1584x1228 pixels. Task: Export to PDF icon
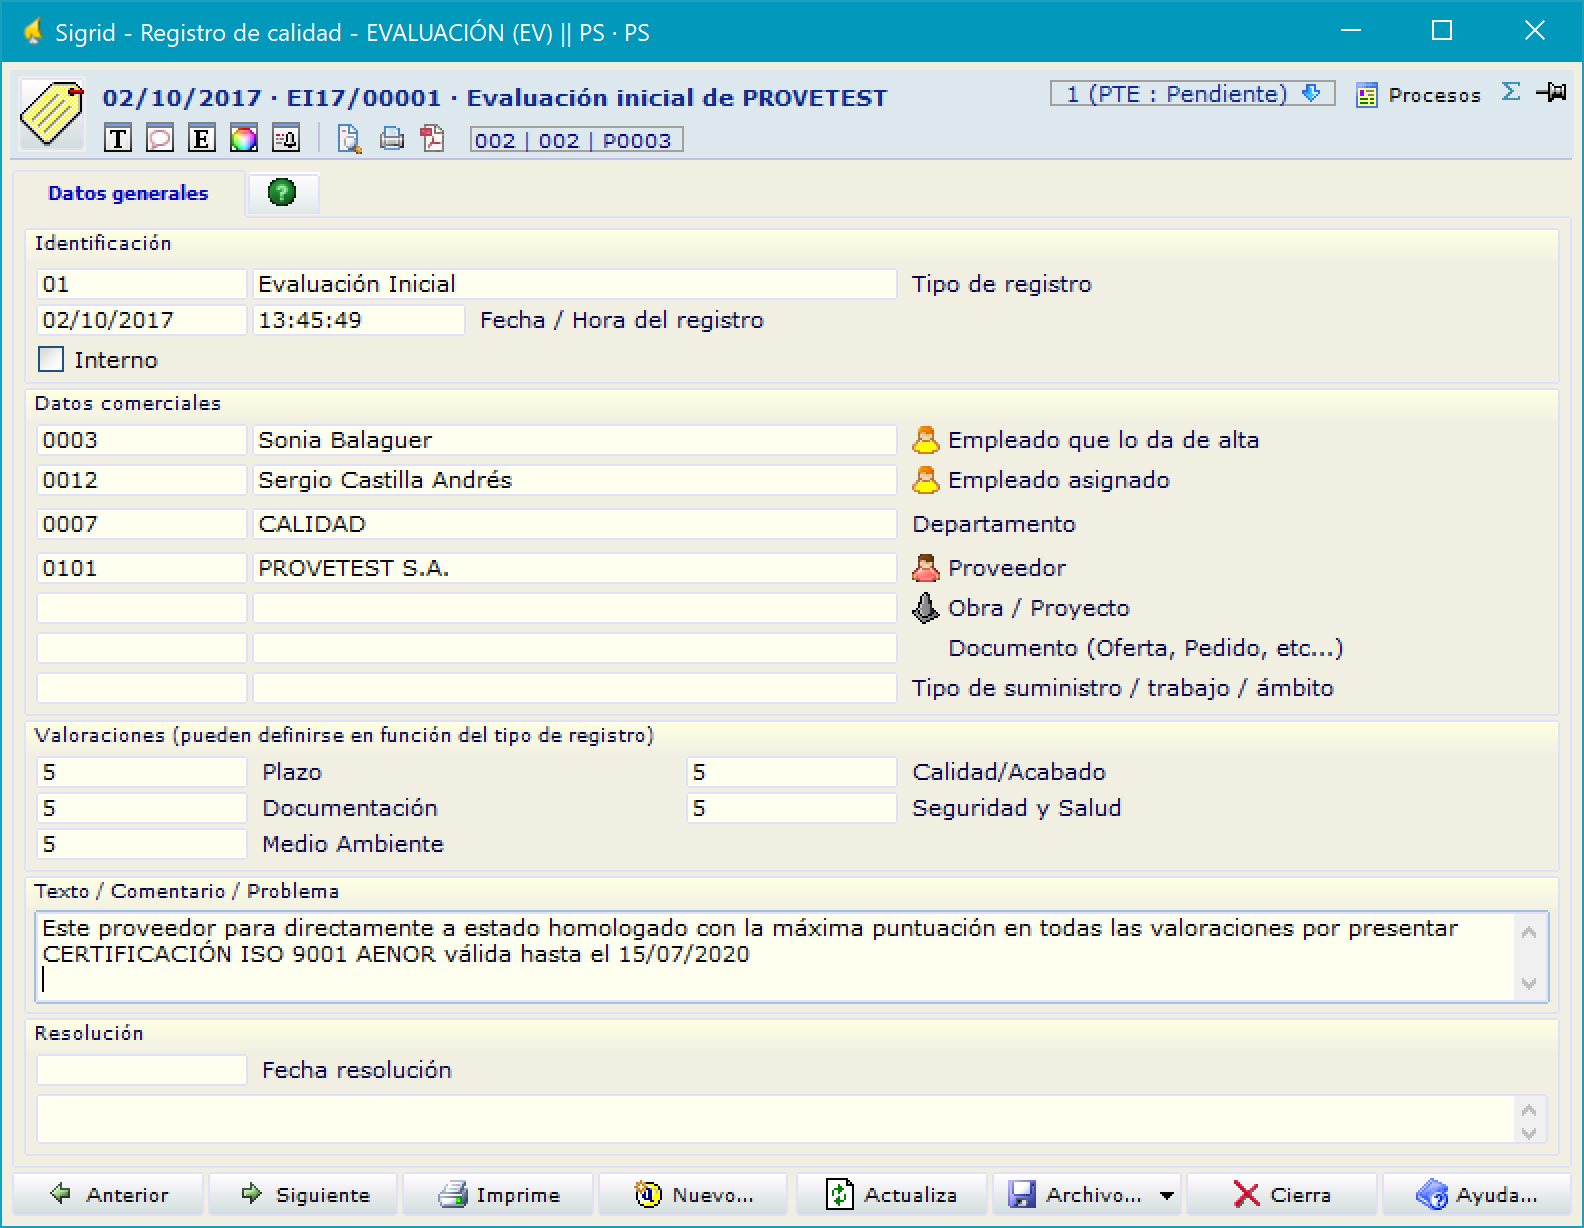pos(433,139)
